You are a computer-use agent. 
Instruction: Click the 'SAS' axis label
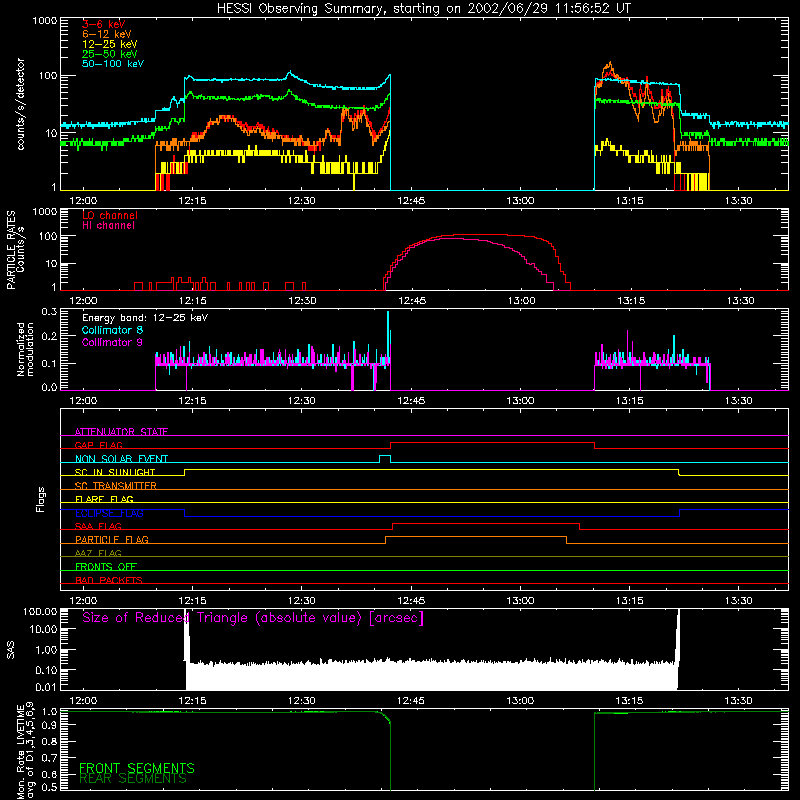tap(10, 650)
